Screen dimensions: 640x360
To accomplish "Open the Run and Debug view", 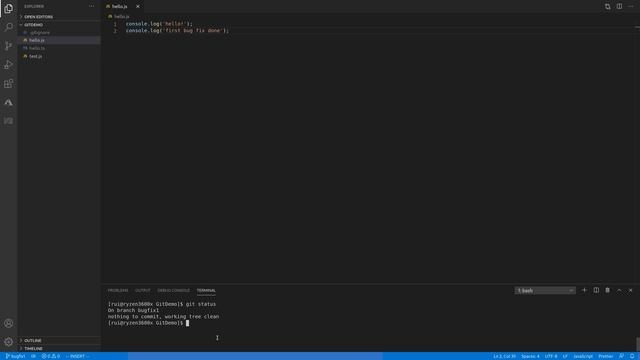I will (8, 64).
